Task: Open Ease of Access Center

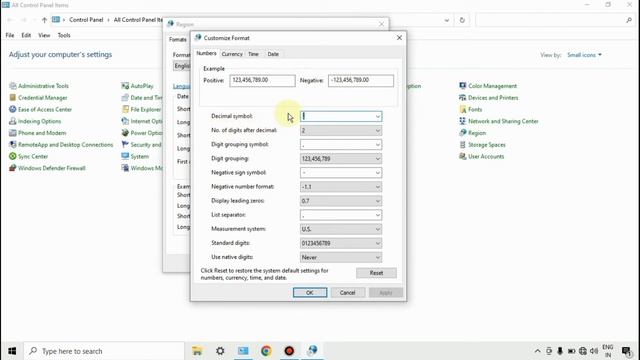Action: 40,109
